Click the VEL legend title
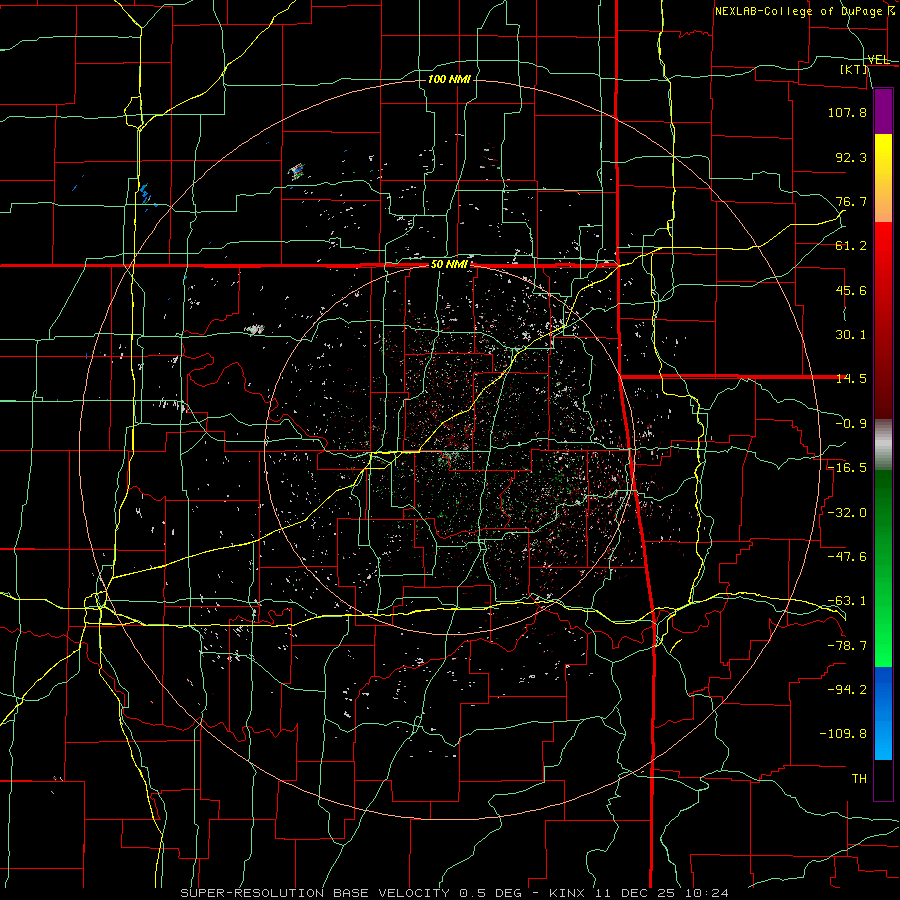The height and width of the screenshot is (900, 900). pyautogui.click(x=878, y=60)
